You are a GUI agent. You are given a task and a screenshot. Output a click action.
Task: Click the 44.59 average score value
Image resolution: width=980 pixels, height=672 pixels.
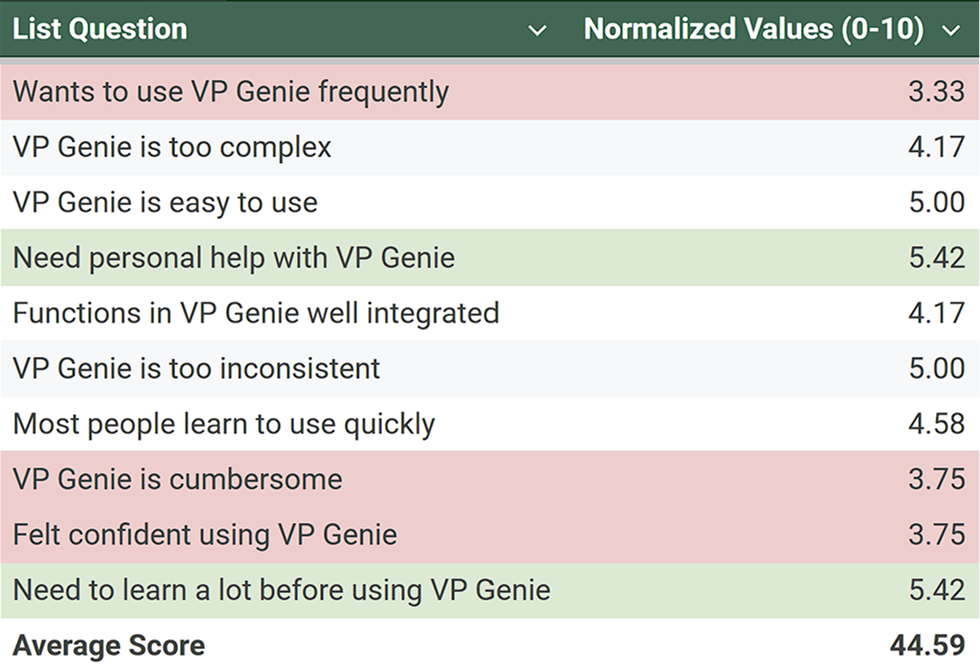tap(927, 646)
